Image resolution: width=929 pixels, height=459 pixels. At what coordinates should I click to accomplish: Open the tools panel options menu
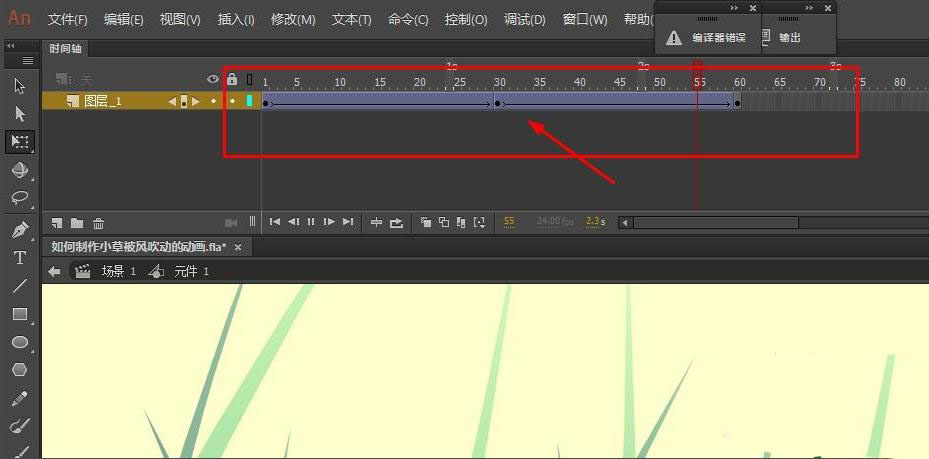[27, 60]
